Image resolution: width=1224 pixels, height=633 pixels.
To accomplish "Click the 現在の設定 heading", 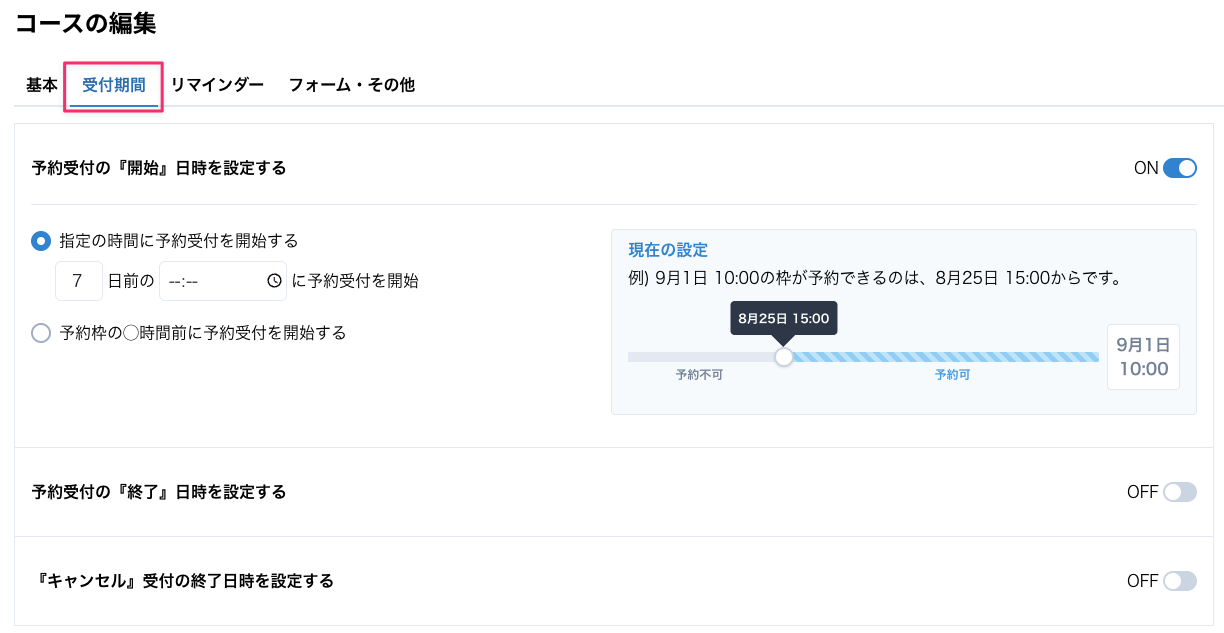I will coord(668,250).
